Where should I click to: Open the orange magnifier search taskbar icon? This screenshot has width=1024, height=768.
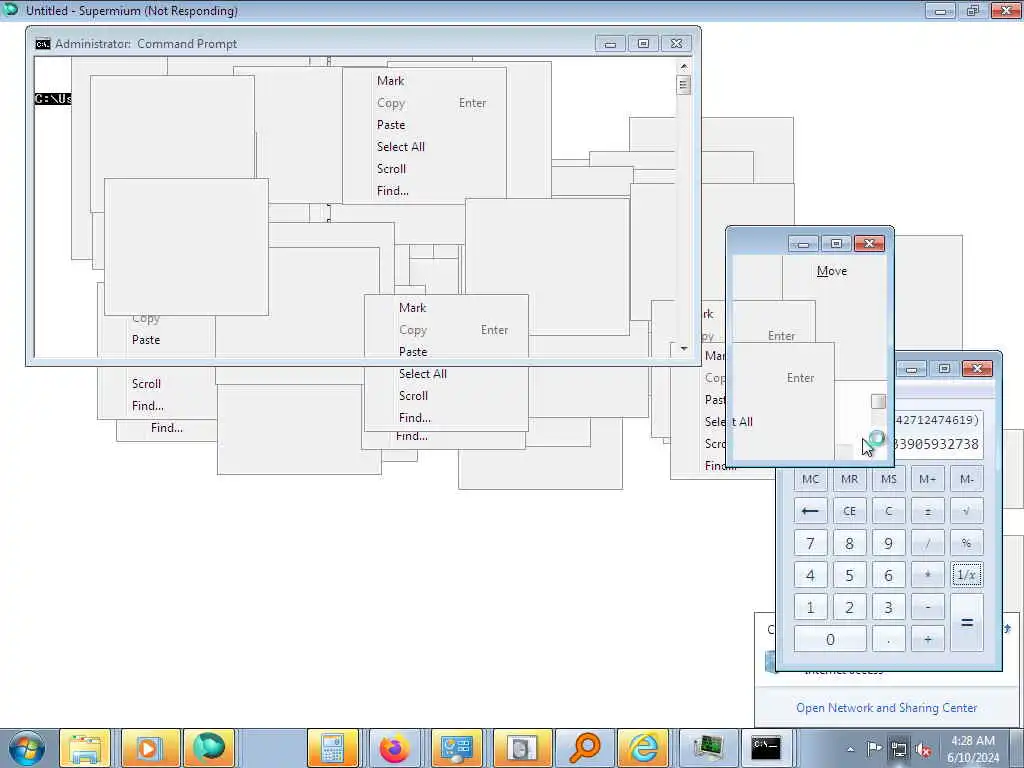click(x=584, y=748)
